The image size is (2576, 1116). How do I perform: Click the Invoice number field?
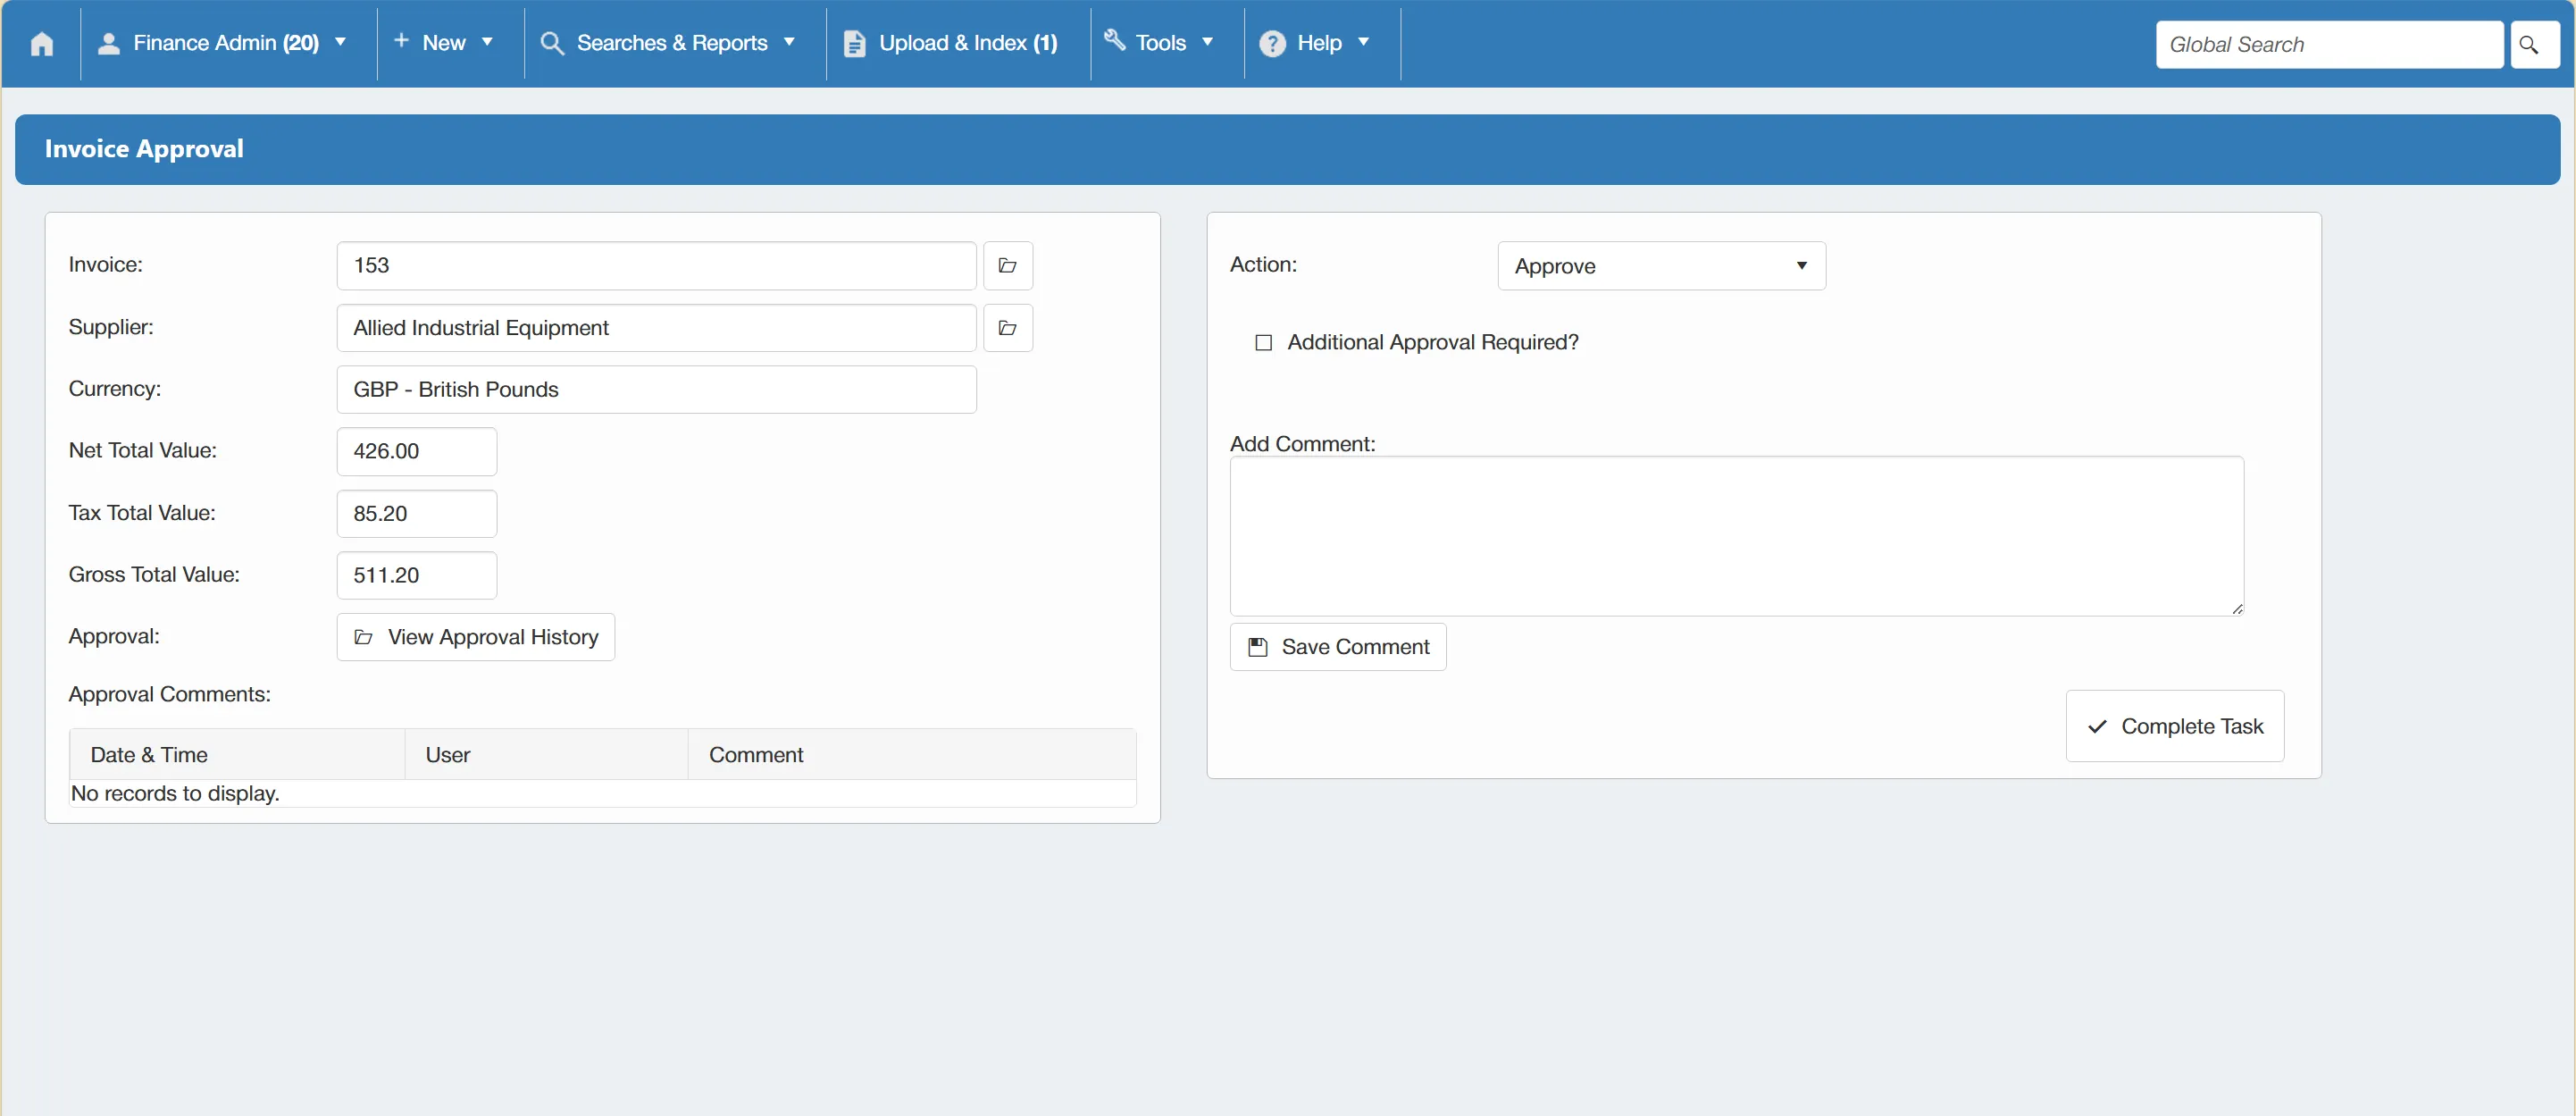click(x=656, y=266)
